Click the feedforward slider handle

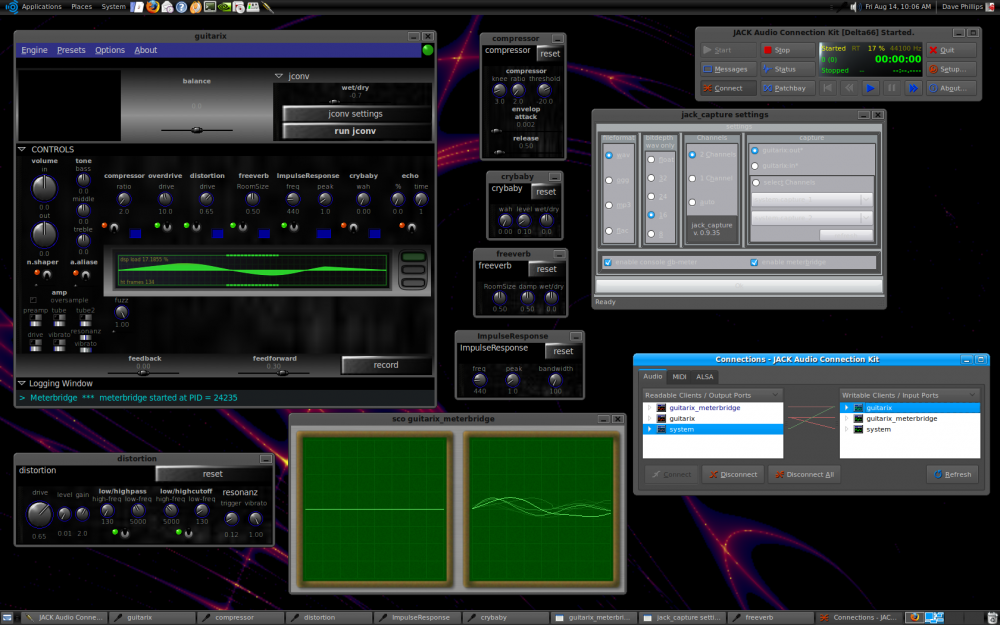[x=282, y=373]
